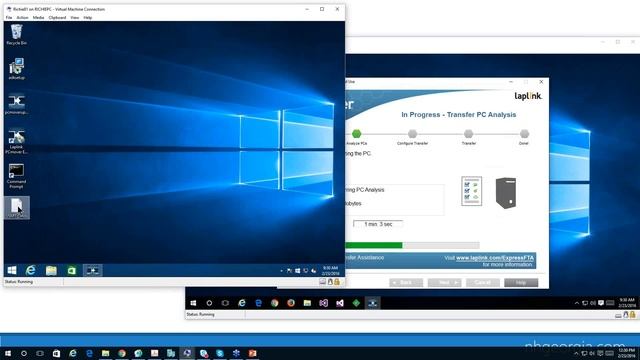Open the www.laplink.com/ExpressFTA link

coord(495,258)
